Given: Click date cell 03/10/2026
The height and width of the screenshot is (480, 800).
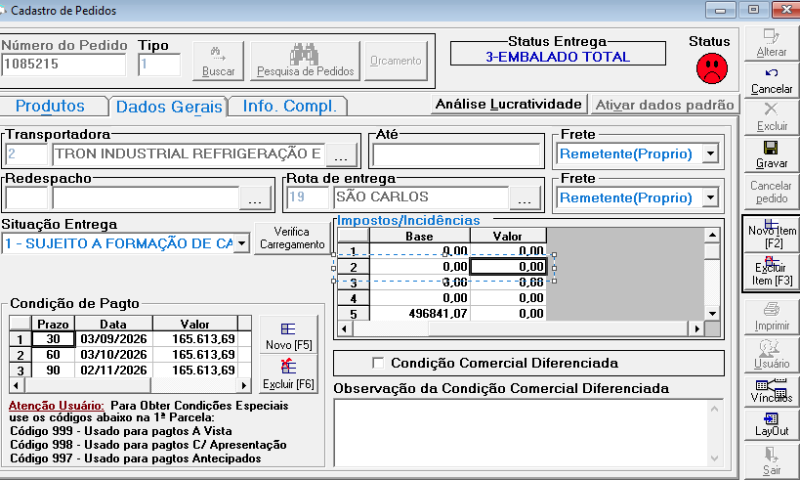Looking at the screenshot, I should coord(114,355).
